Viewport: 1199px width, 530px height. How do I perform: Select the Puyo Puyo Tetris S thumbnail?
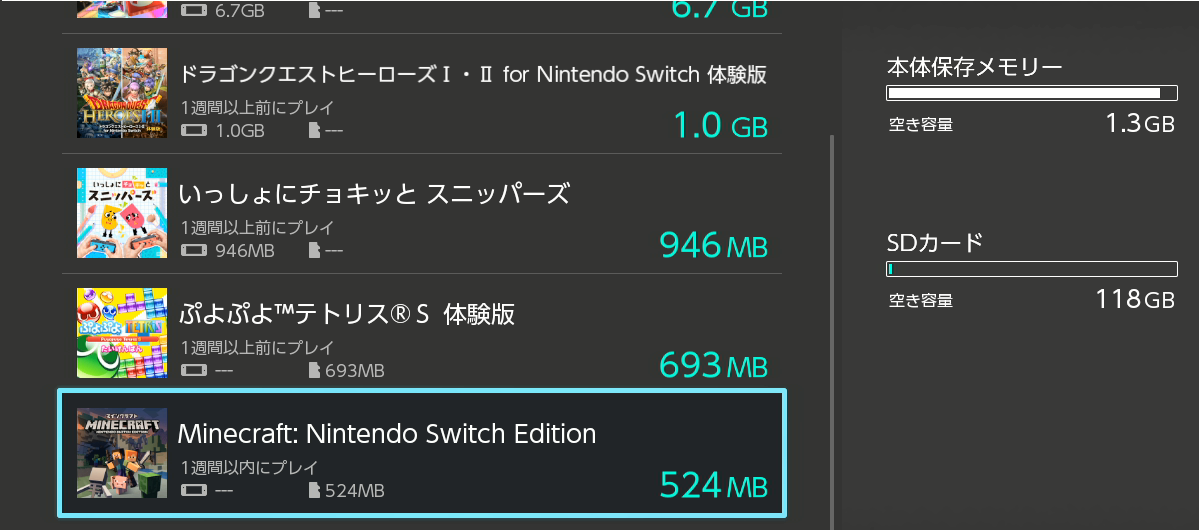click(122, 334)
